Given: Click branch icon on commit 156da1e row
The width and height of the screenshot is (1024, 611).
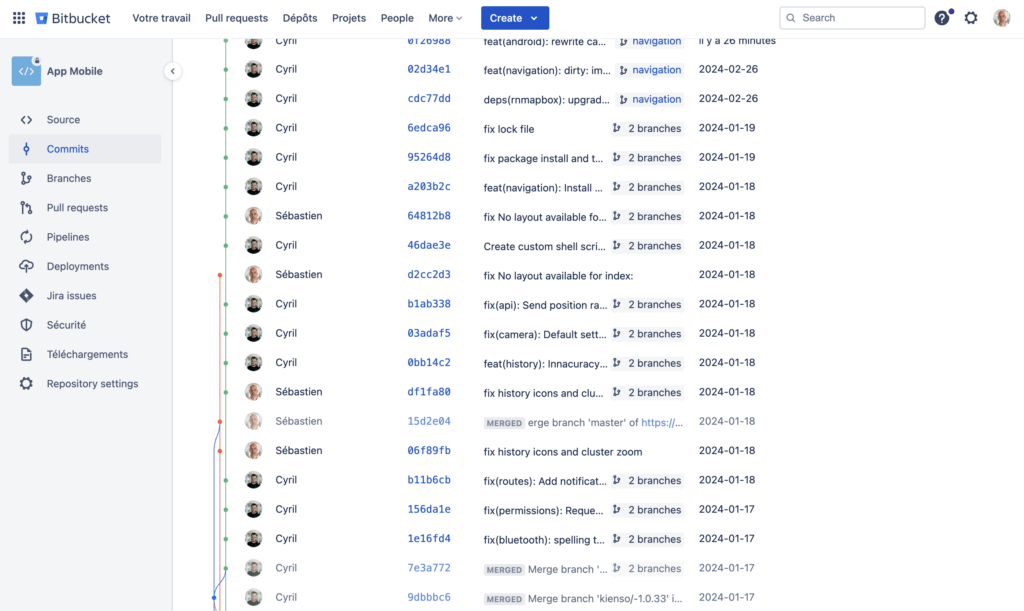Looking at the screenshot, I should click(616, 510).
